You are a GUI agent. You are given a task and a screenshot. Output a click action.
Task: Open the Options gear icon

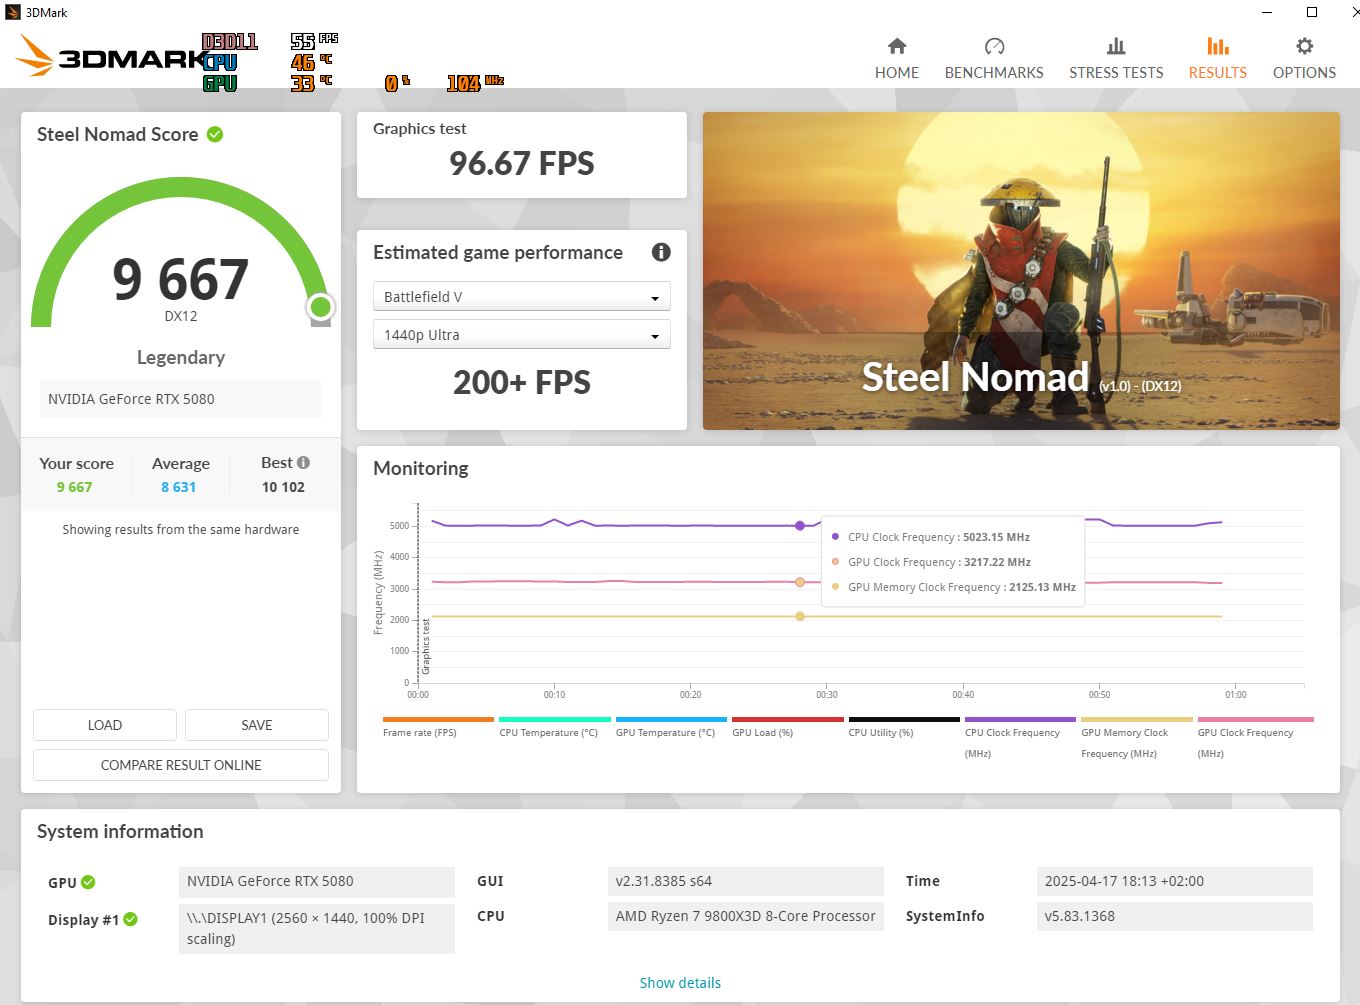click(1303, 47)
